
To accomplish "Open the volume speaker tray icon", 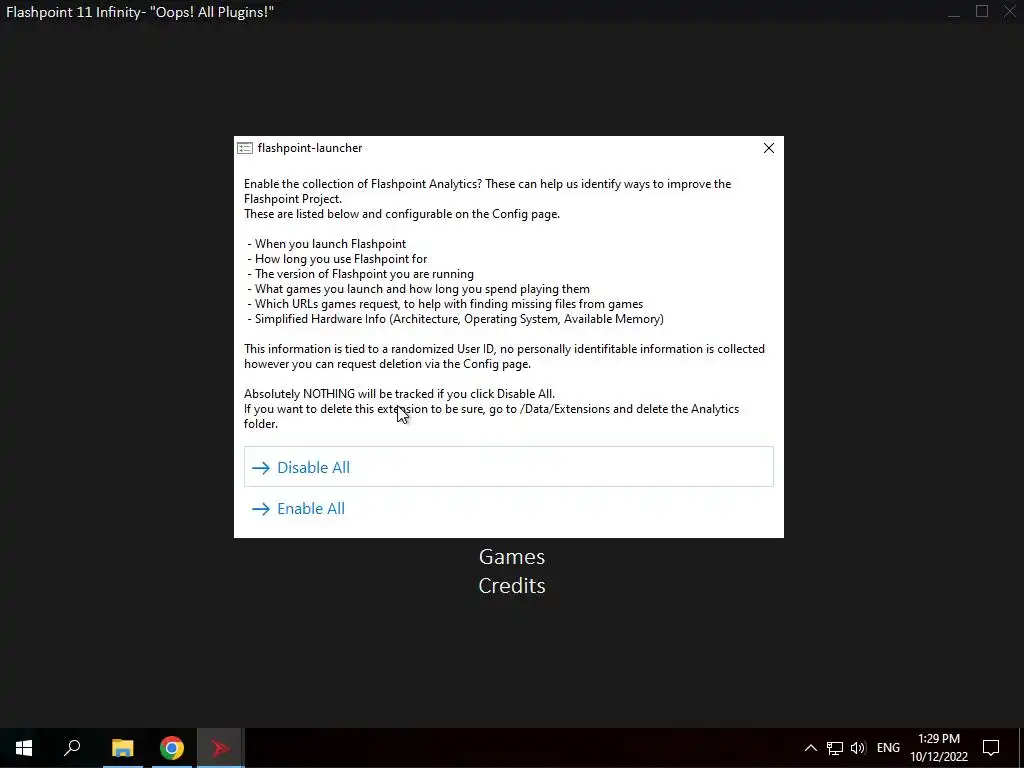I will [x=858, y=748].
